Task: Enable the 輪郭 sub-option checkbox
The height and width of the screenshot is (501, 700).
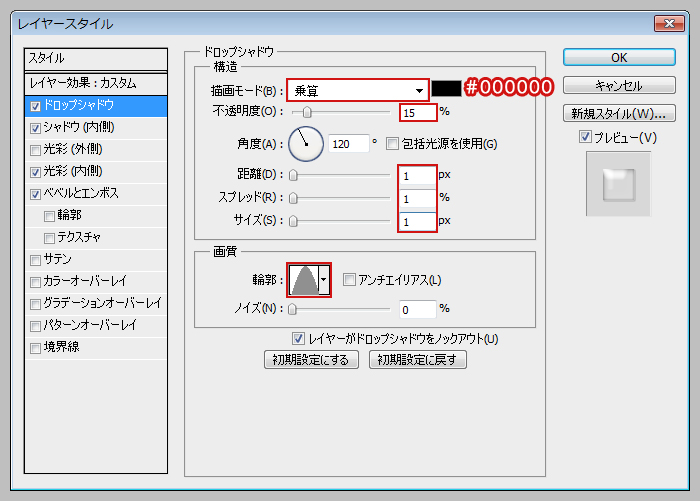Action: 50,217
